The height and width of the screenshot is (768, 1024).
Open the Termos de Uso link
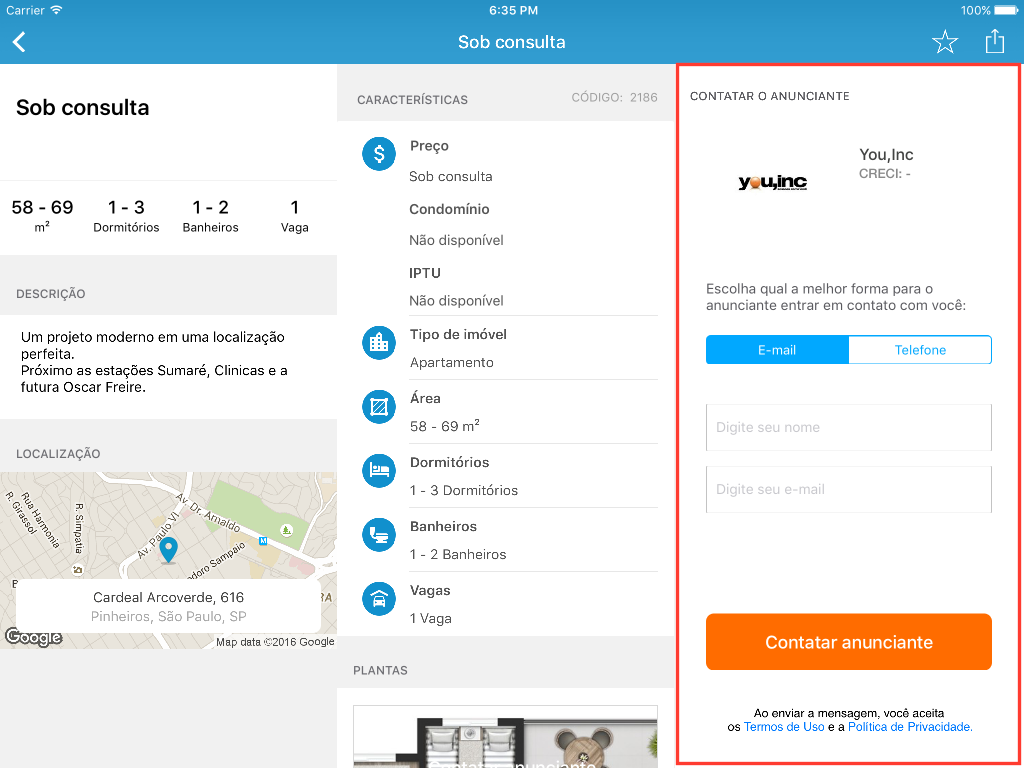pos(784,727)
